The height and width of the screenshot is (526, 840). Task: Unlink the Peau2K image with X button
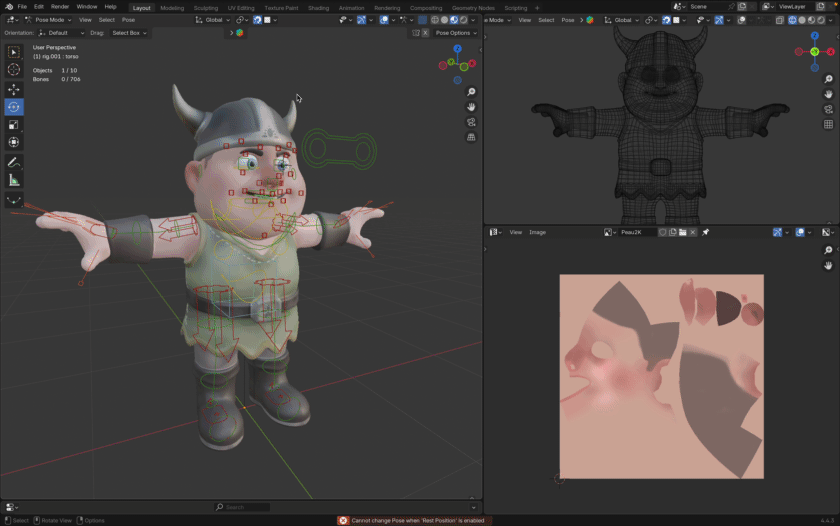pyautogui.click(x=693, y=232)
